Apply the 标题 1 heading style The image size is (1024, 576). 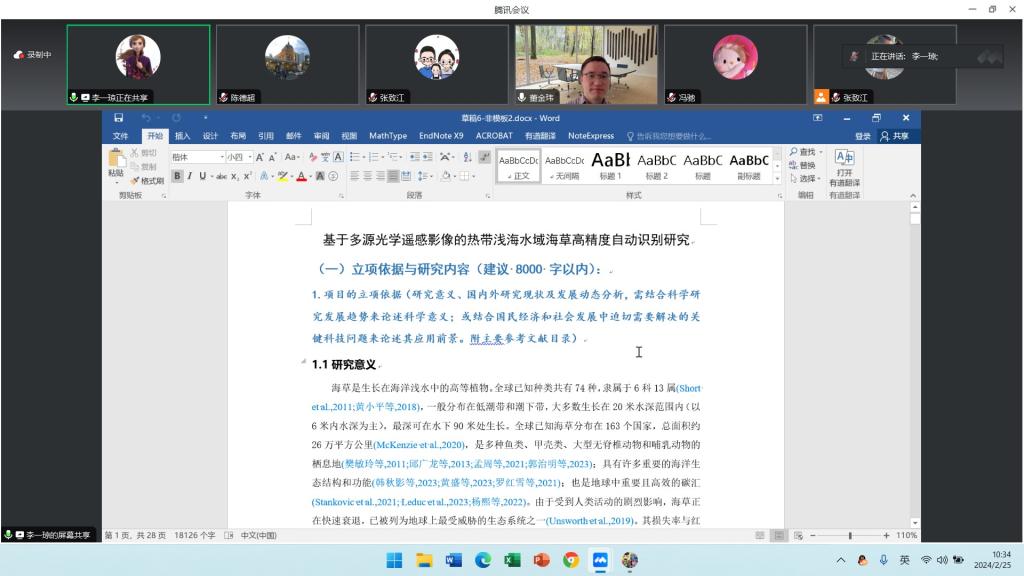coord(610,165)
